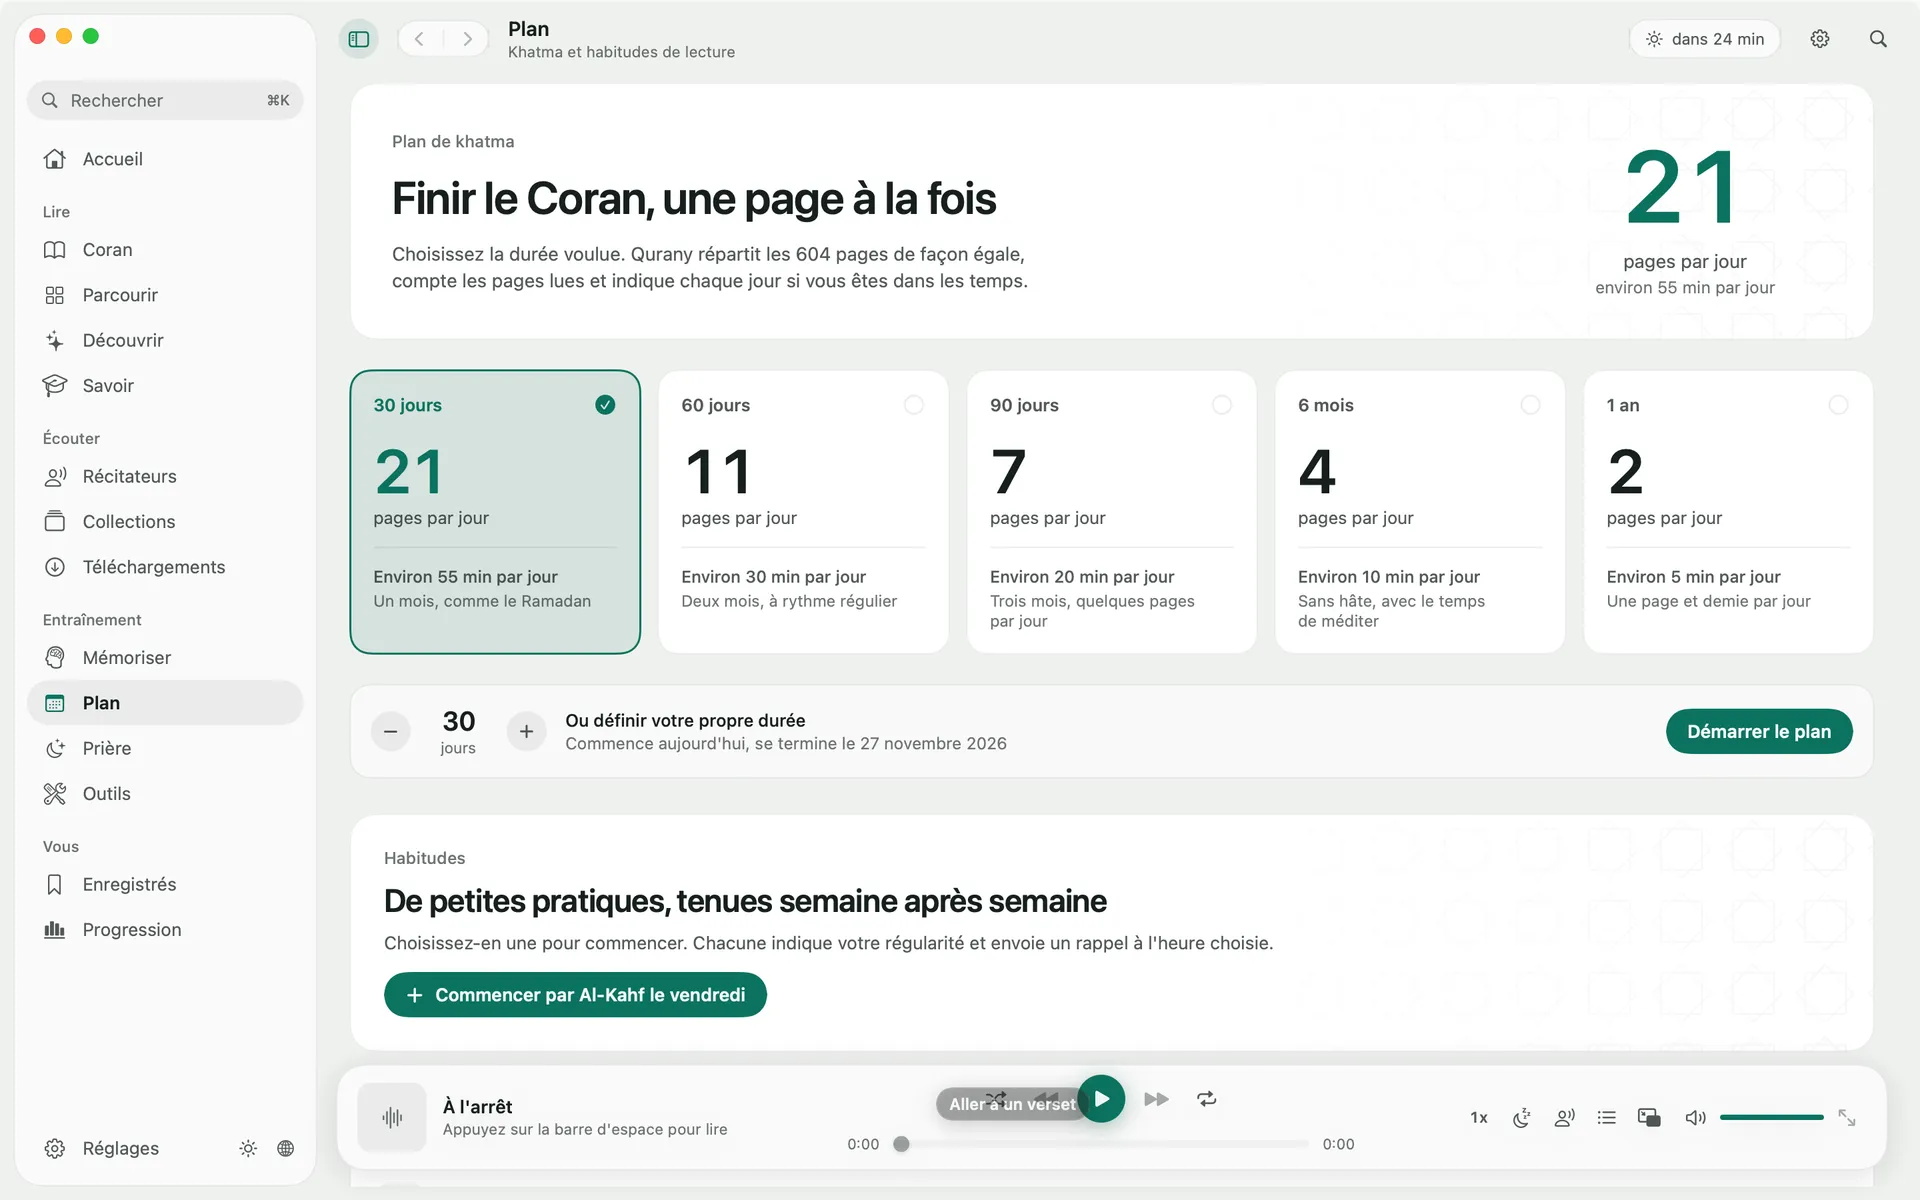This screenshot has height=1200, width=1920.
Task: Click Commencer par Al-Kahf le vendredi
Action: [x=575, y=995]
